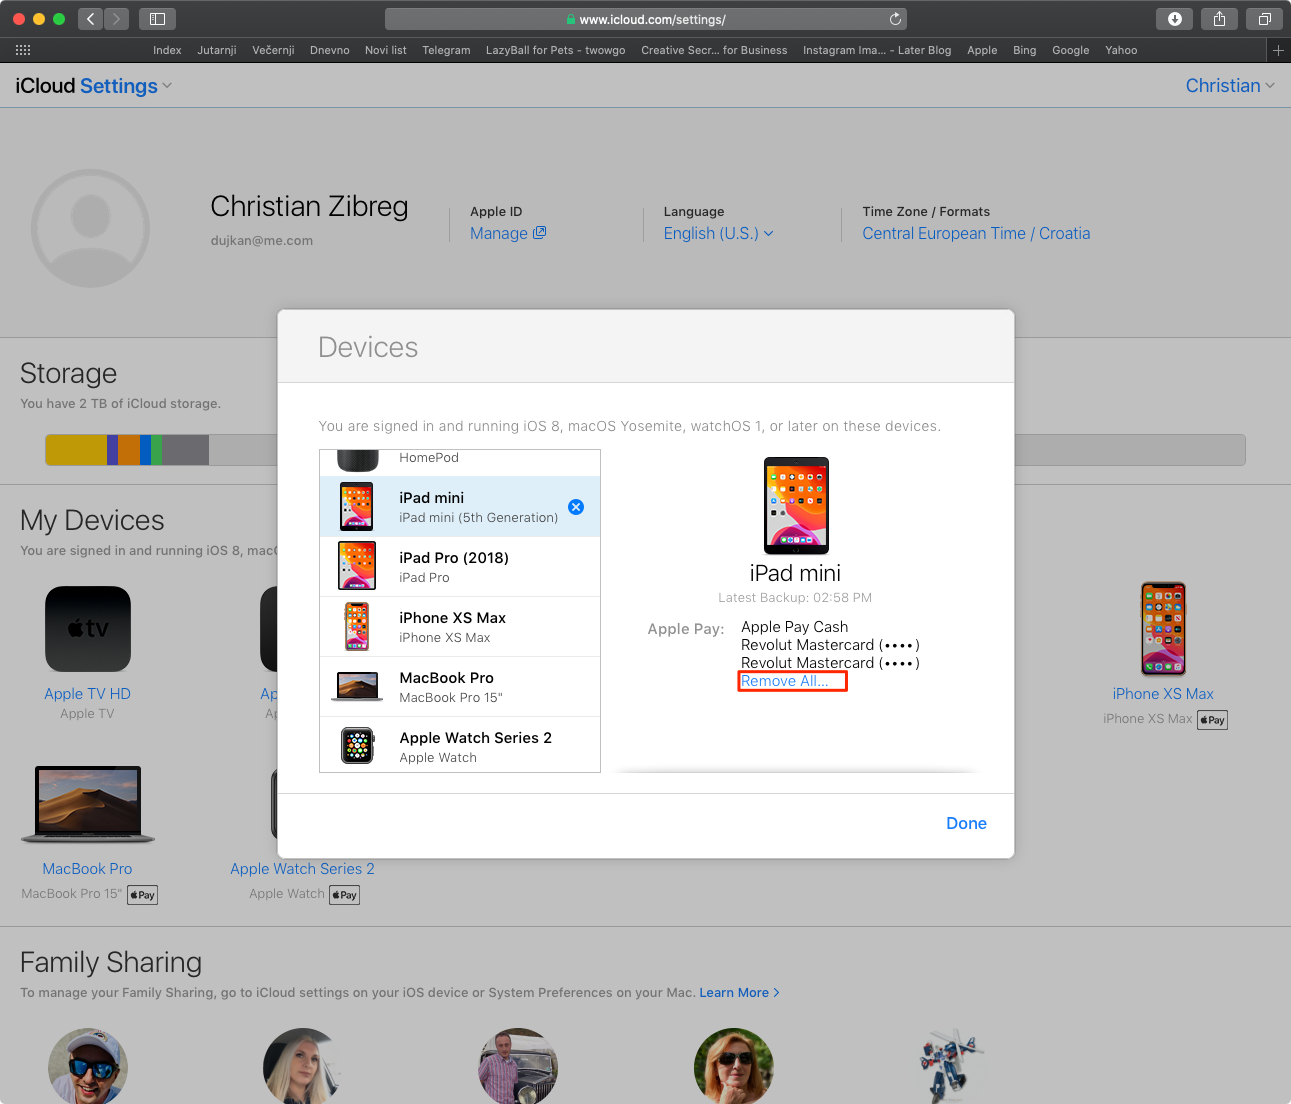Viewport: 1291px width, 1104px height.
Task: Click the MacBook Pro link under laptop image
Action: [87, 869]
